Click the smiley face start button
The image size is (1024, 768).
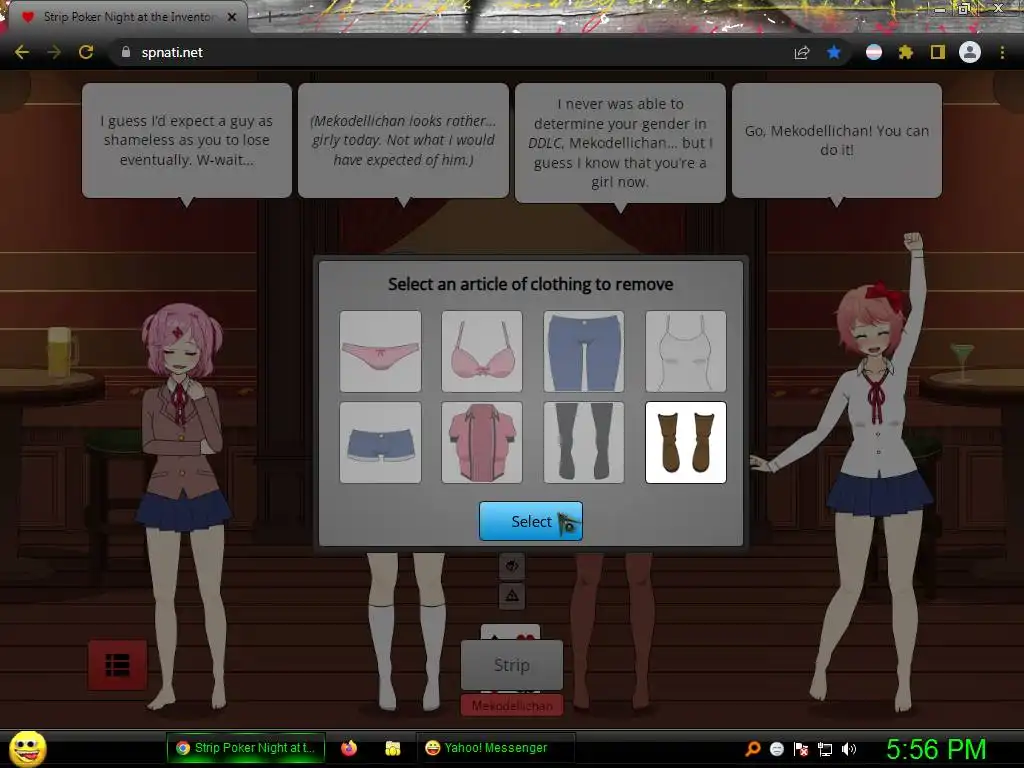(27, 749)
